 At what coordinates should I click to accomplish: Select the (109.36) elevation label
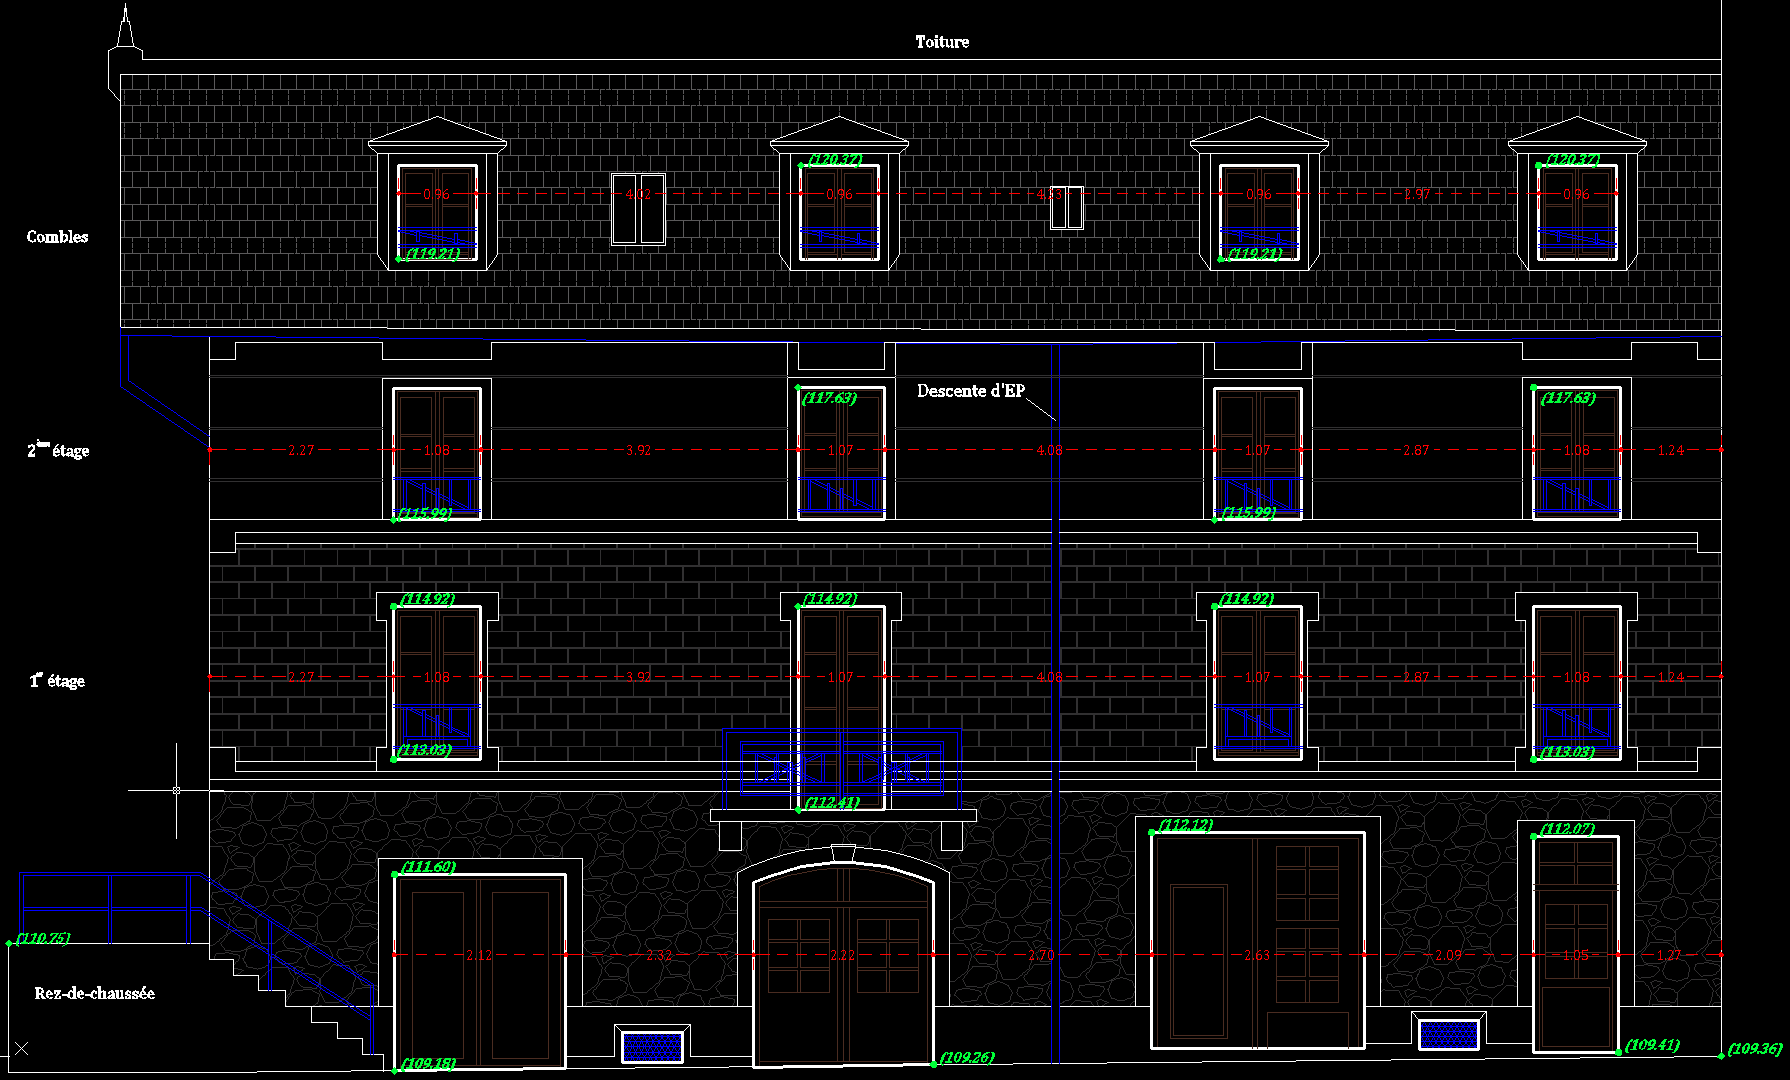[x=1755, y=1048]
